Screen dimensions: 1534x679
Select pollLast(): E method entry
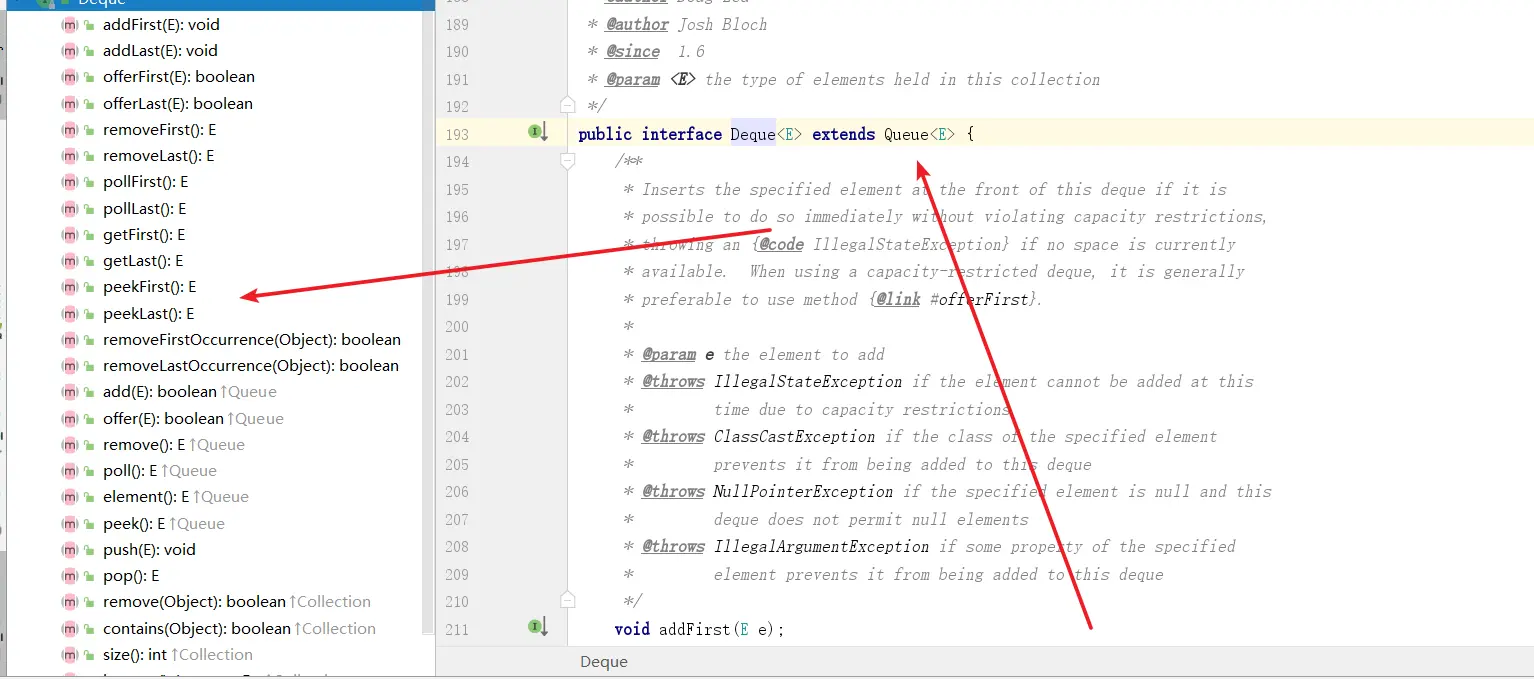[145, 208]
